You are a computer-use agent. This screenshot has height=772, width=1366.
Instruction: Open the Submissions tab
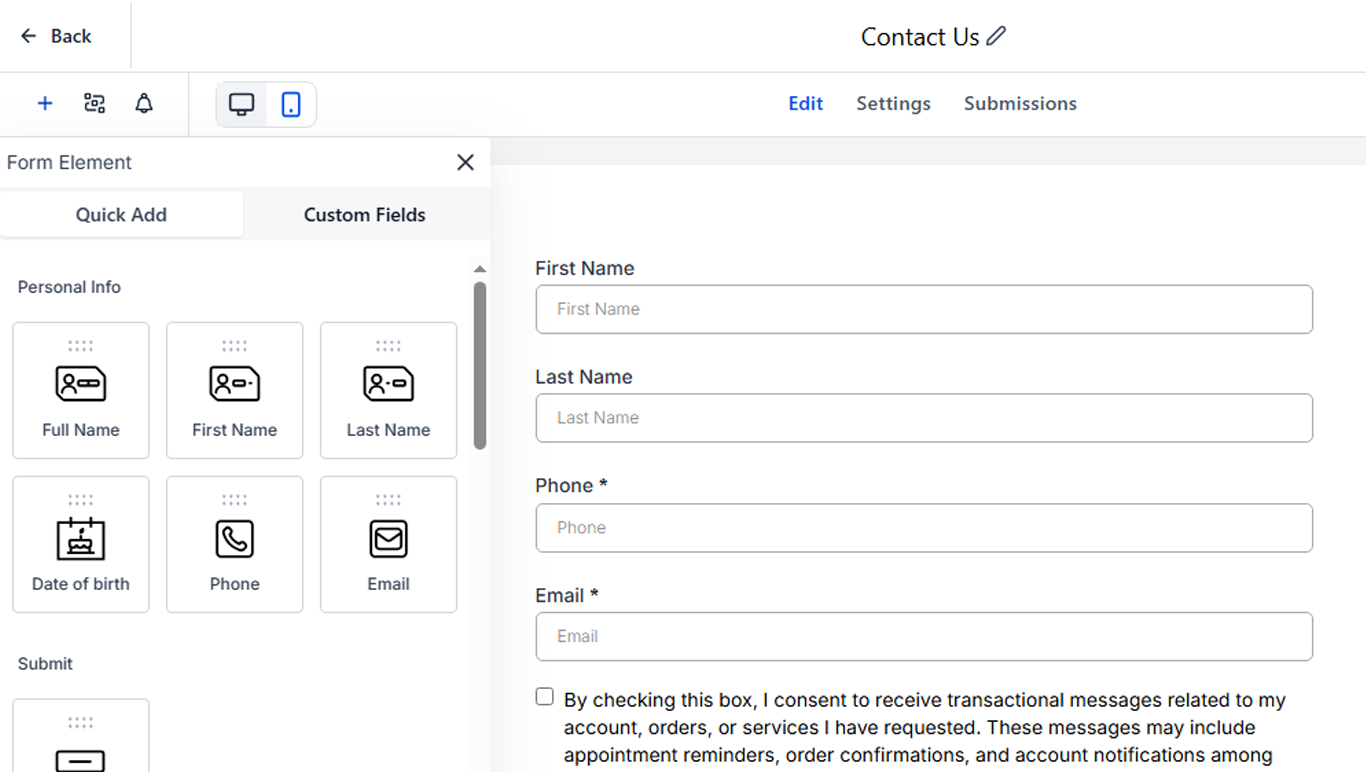click(1020, 104)
